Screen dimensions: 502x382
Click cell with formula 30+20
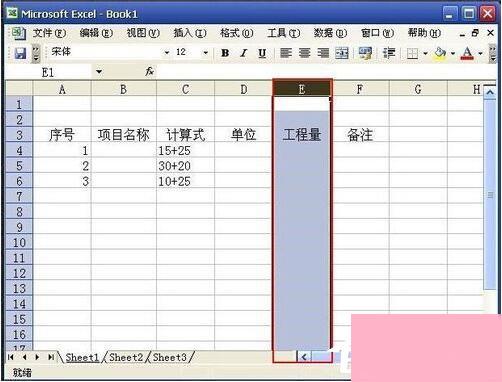pyautogui.click(x=185, y=166)
